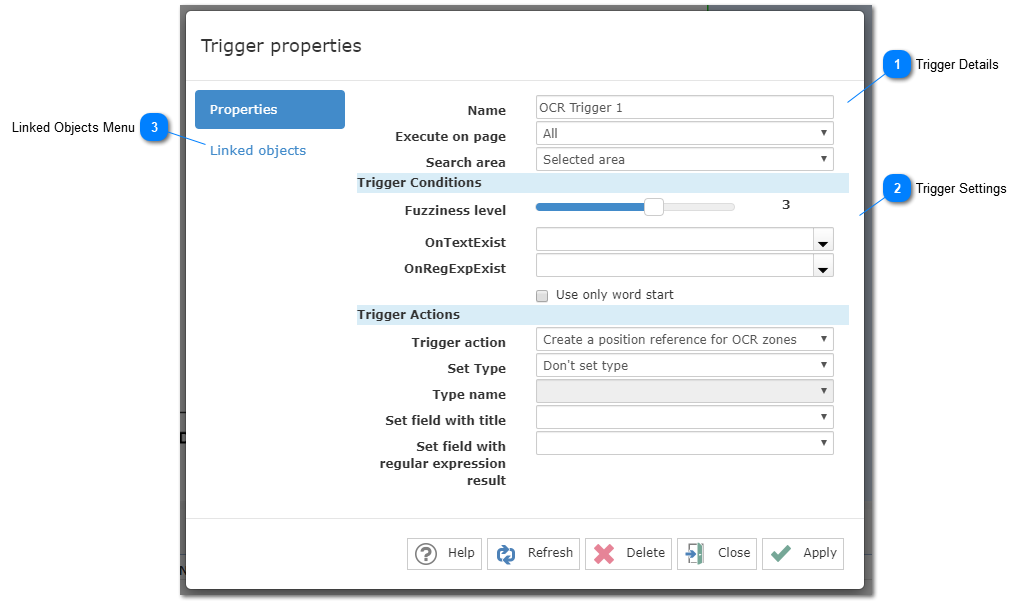Click the Trigger Actions section header
The width and height of the screenshot is (1023, 604).
tap(602, 315)
